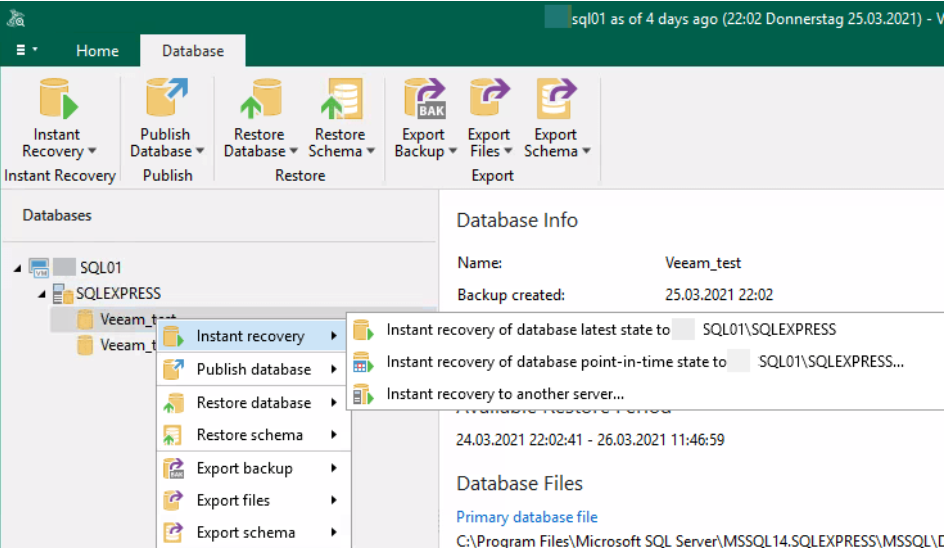Click the Veeam Explorer app icon in title bar
This screenshot has height=549, width=945.
pos(16,19)
